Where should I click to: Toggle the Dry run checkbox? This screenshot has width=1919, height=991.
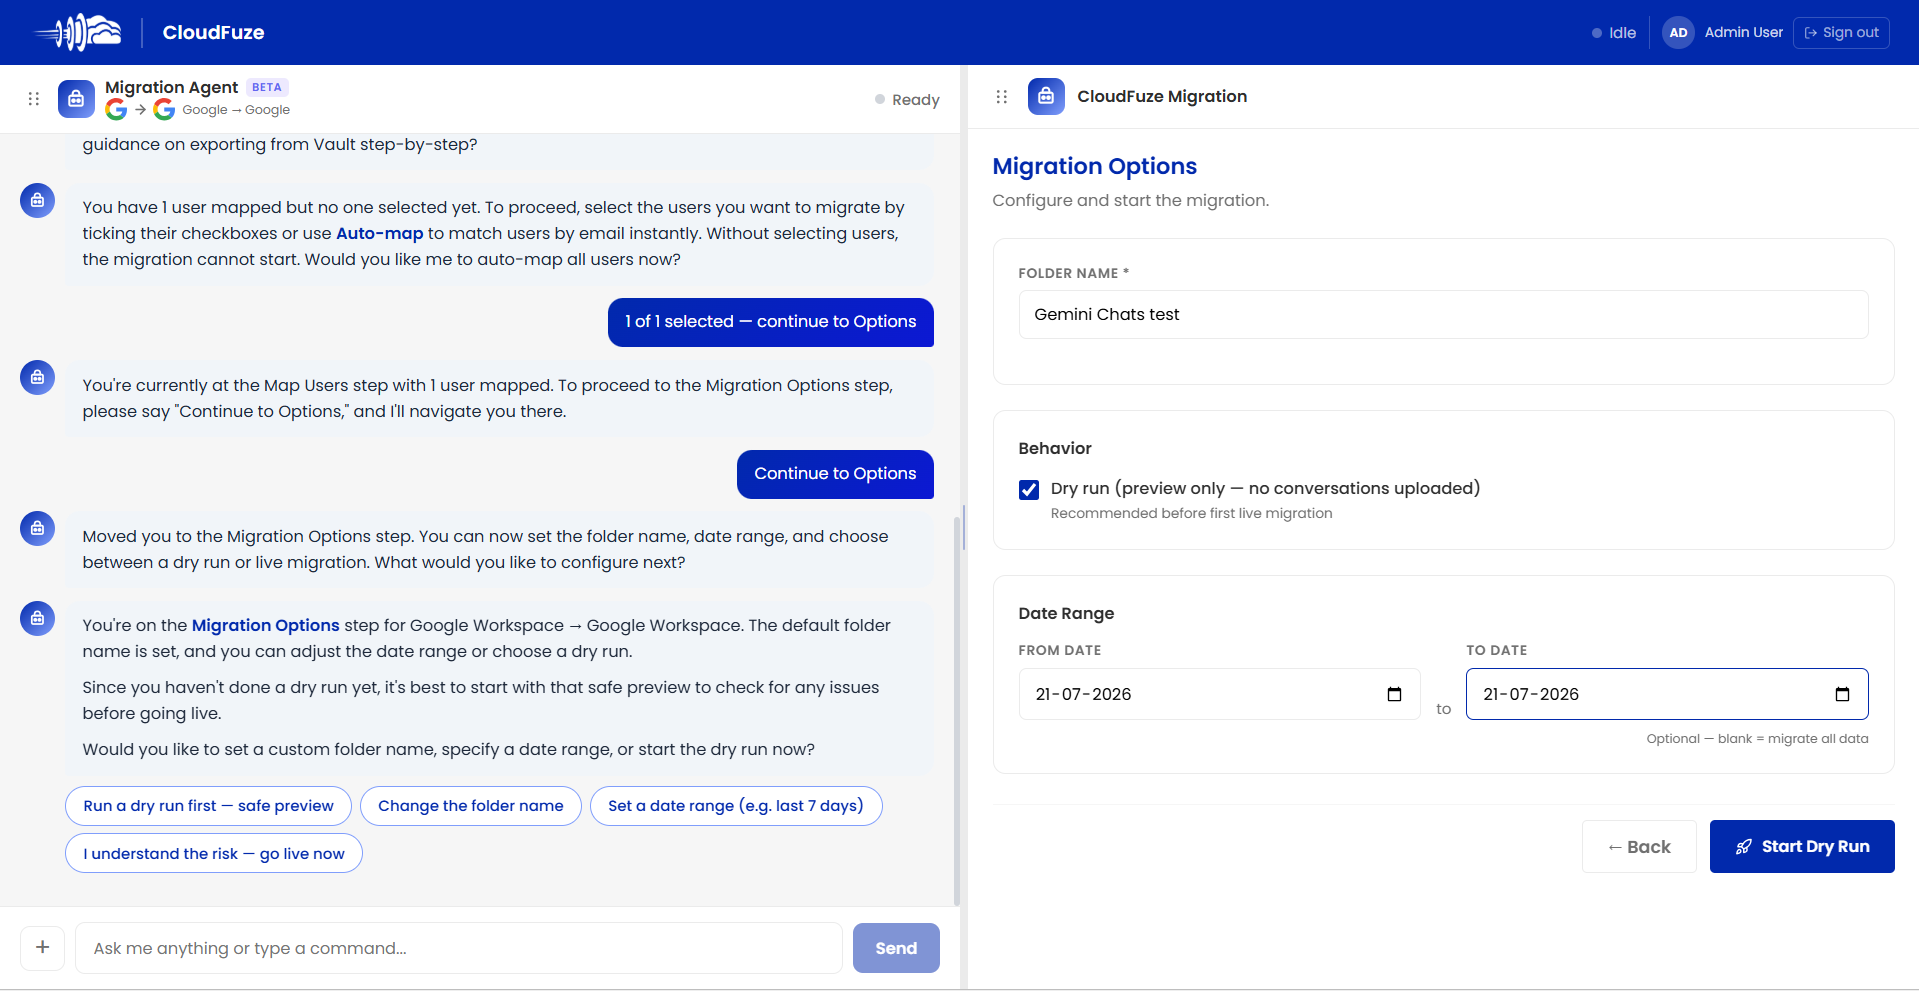(x=1029, y=489)
